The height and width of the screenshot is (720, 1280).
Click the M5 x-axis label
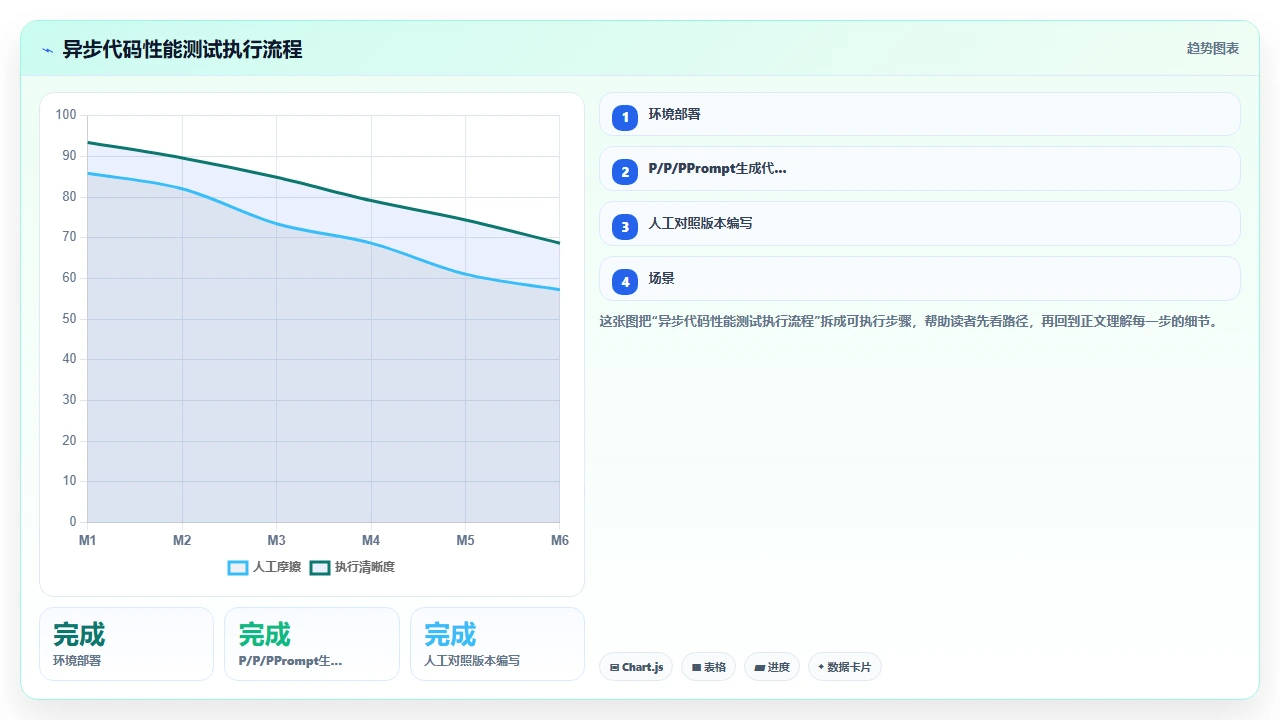coord(466,540)
